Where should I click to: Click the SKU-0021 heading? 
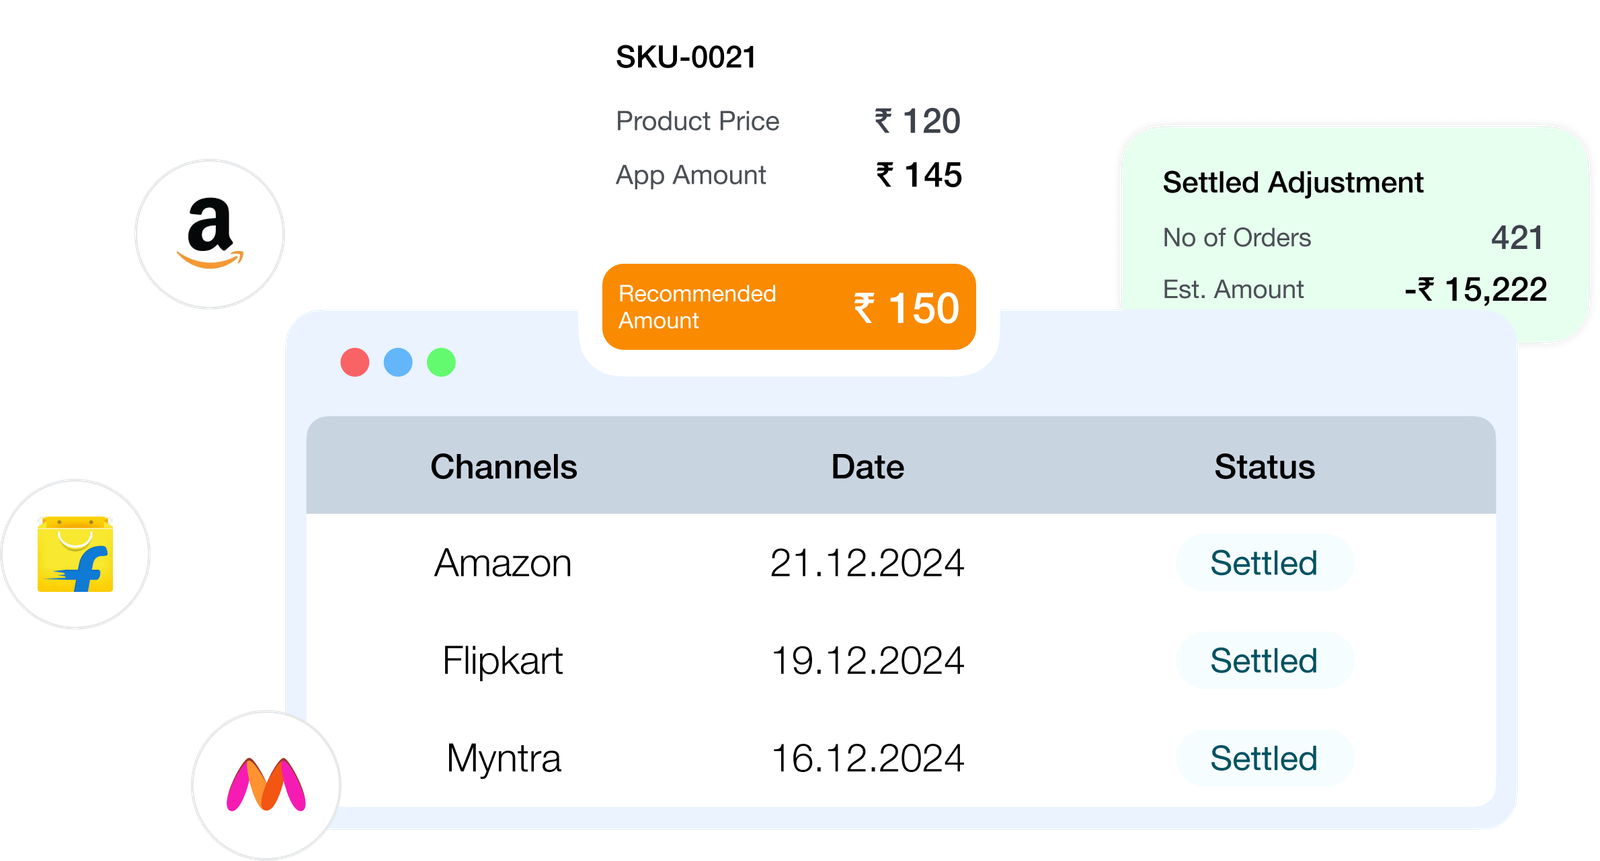(686, 58)
